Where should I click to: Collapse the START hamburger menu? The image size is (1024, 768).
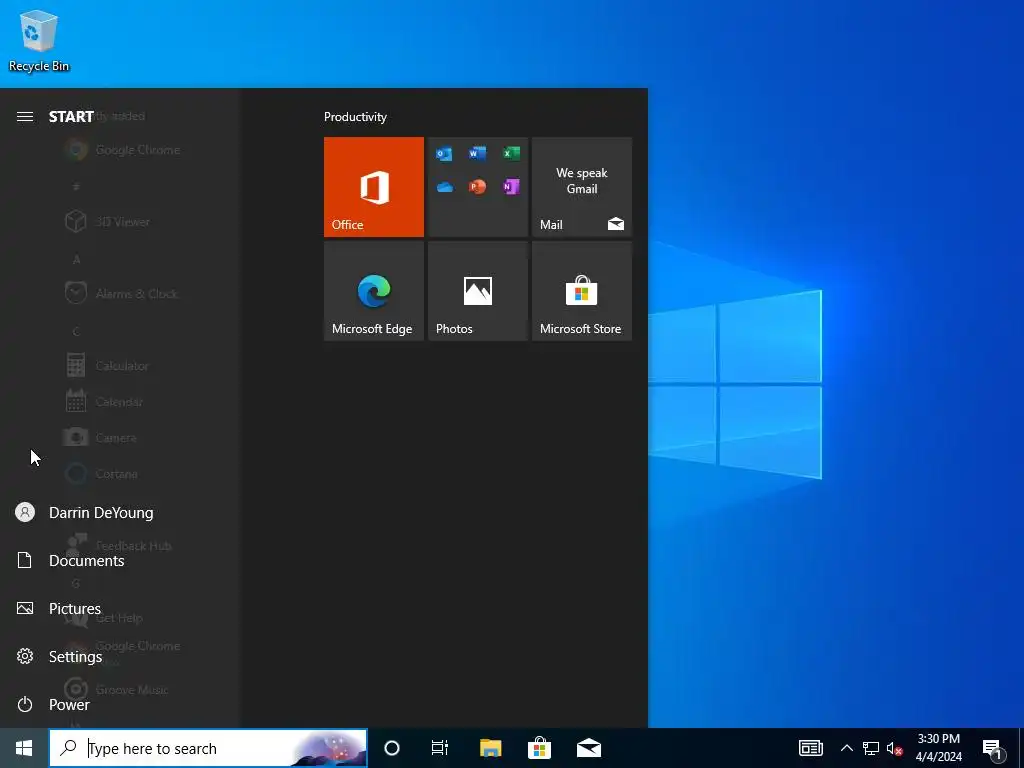(x=25, y=116)
